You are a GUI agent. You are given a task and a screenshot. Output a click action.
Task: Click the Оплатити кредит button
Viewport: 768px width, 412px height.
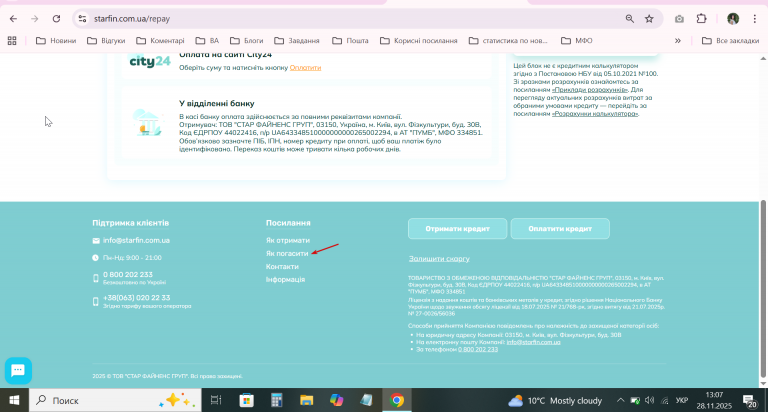[x=560, y=229]
